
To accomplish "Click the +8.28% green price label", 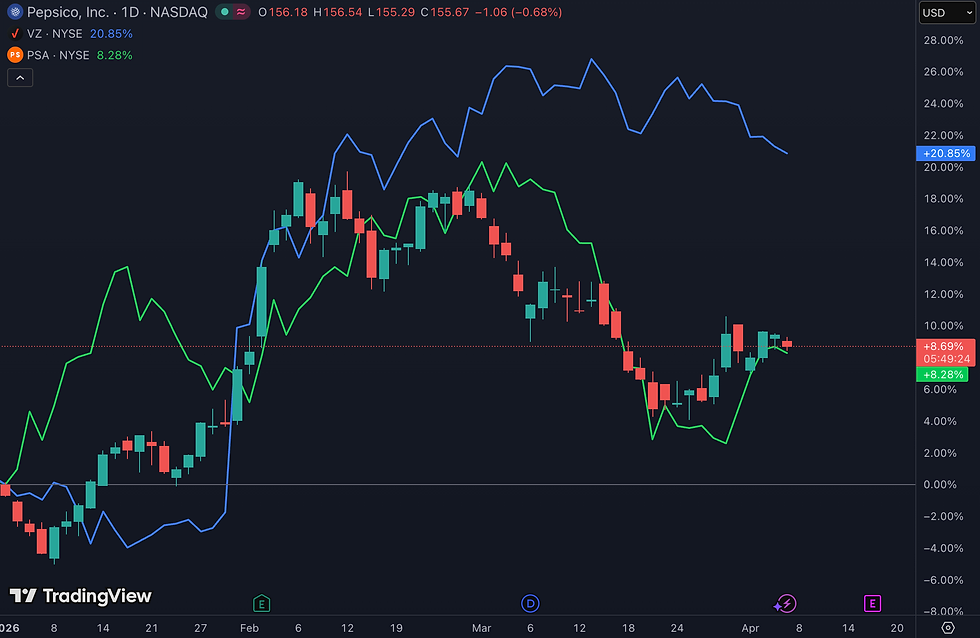I will (x=942, y=374).
